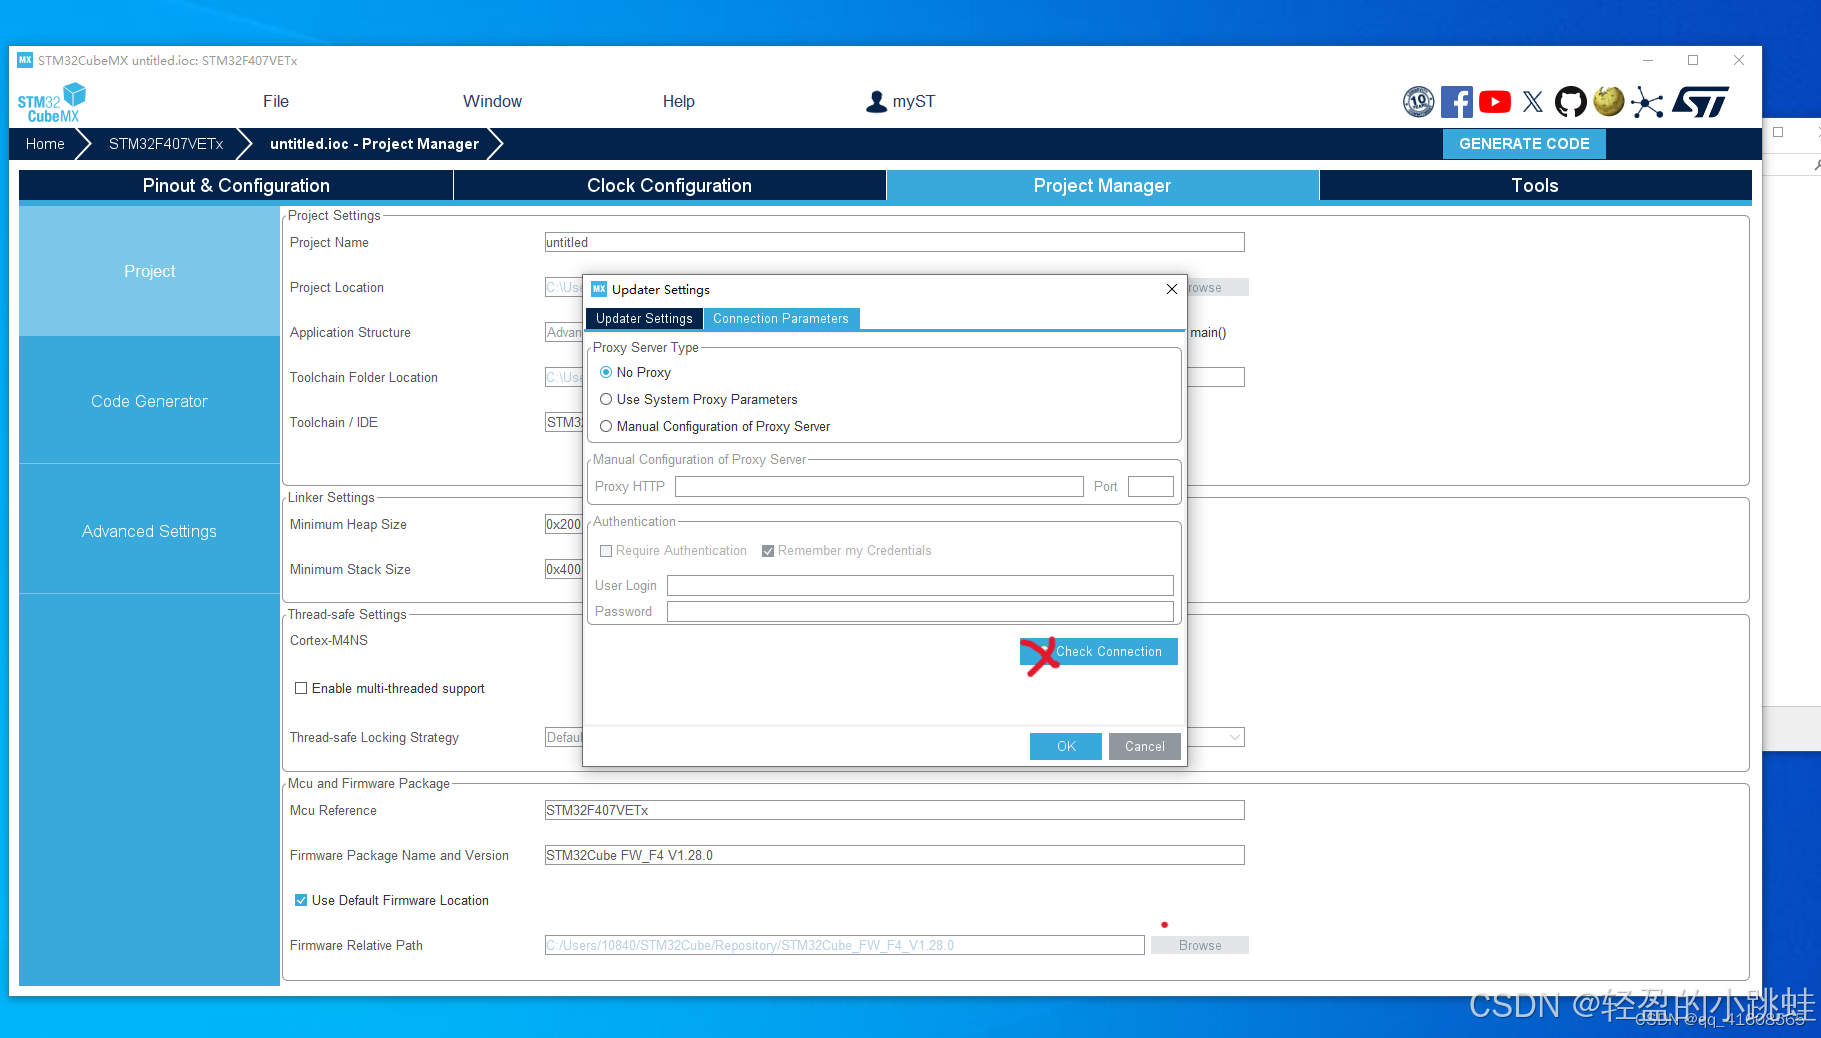This screenshot has width=1821, height=1038.
Task: Open the X (Twitter) icon link
Action: [x=1532, y=102]
